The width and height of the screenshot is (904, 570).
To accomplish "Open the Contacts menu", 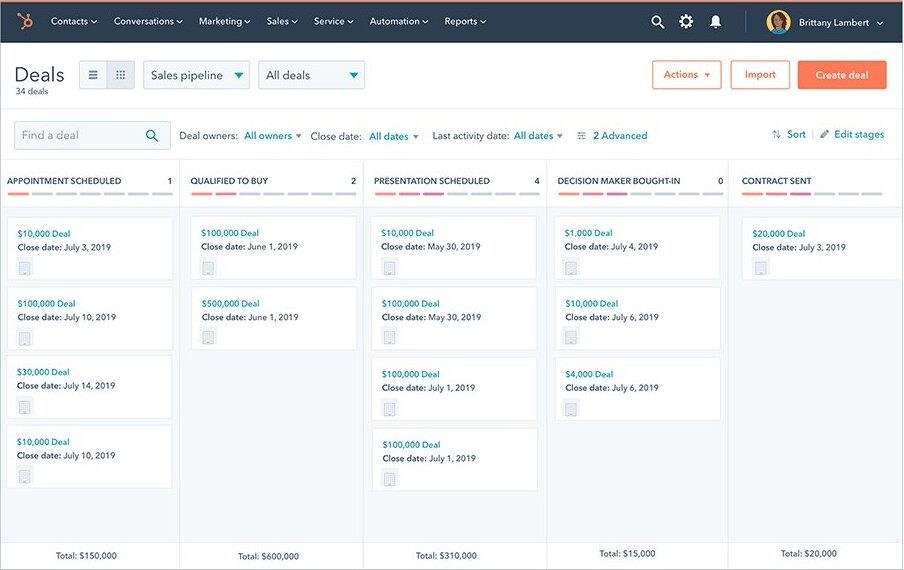I will [x=74, y=21].
